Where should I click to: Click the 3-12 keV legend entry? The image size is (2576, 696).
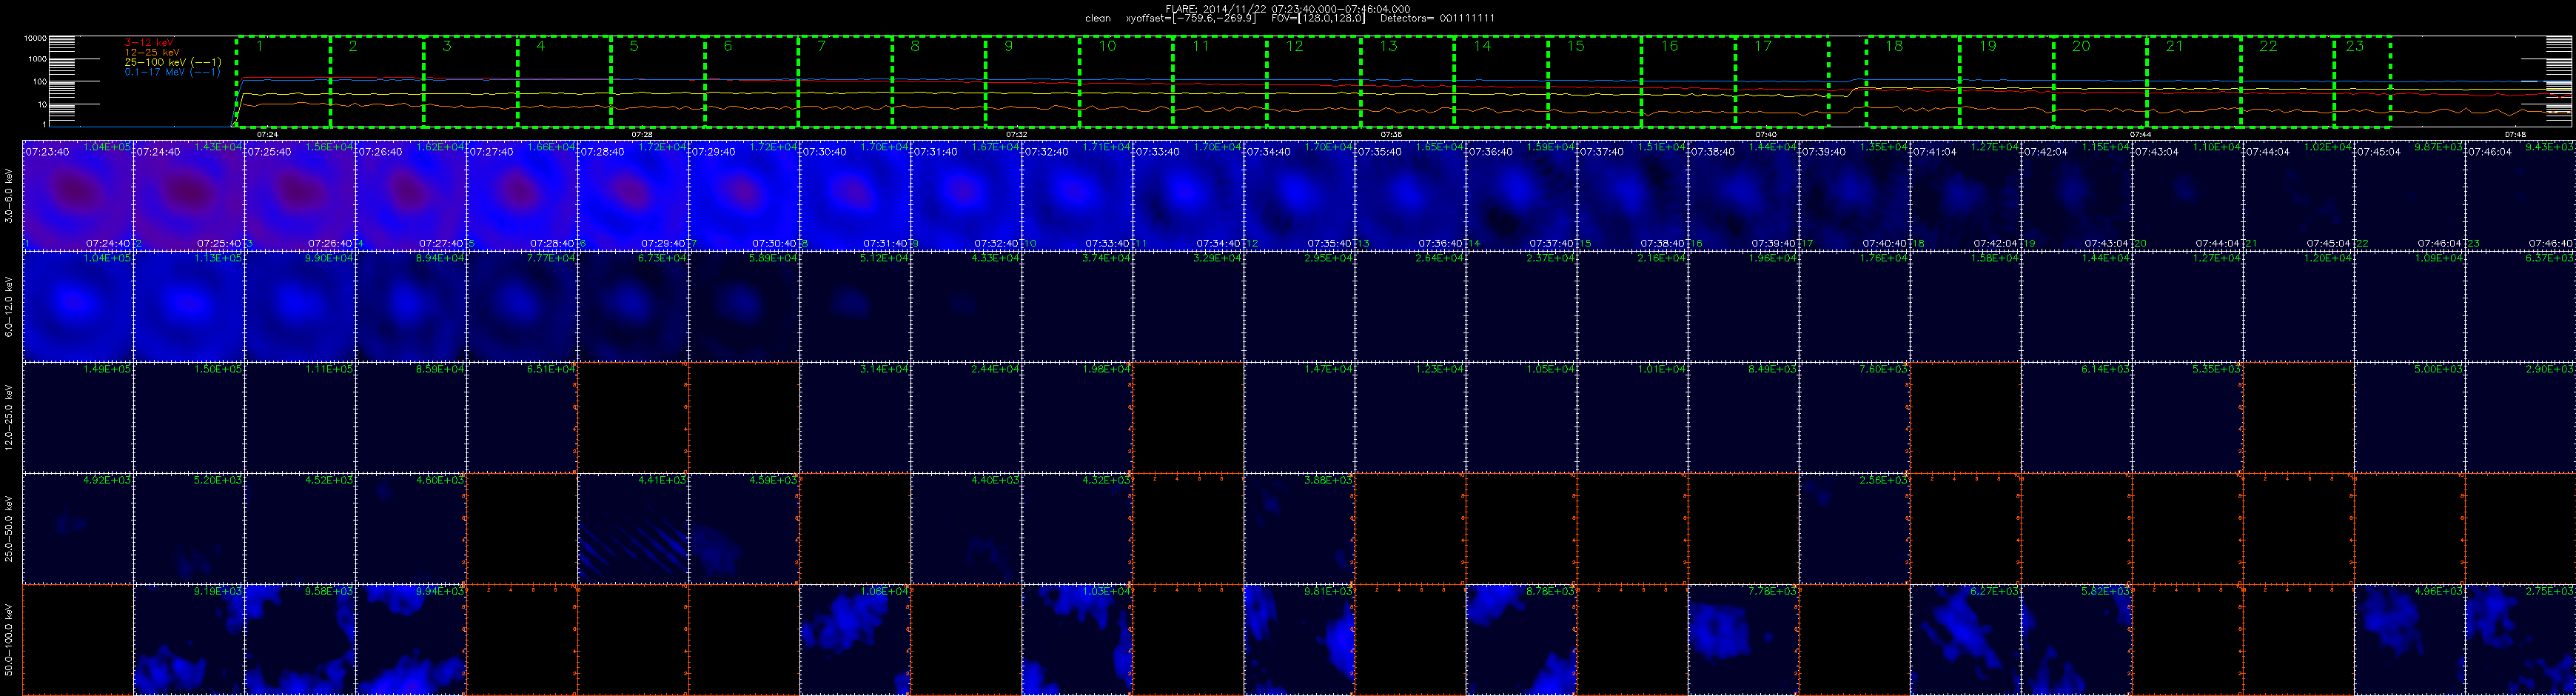(x=150, y=42)
